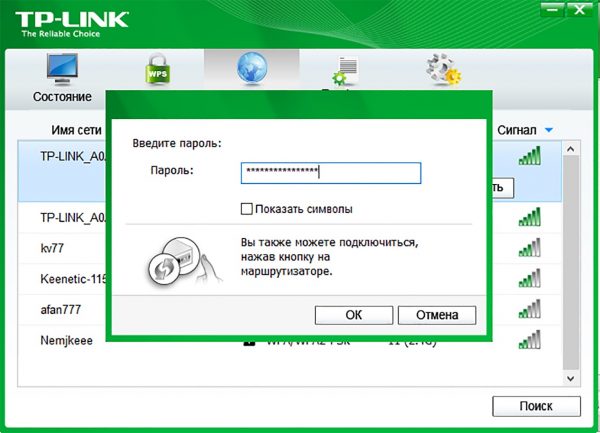This screenshot has width=600, height=433.
Task: Confirm password with OK button
Action: click(x=354, y=315)
